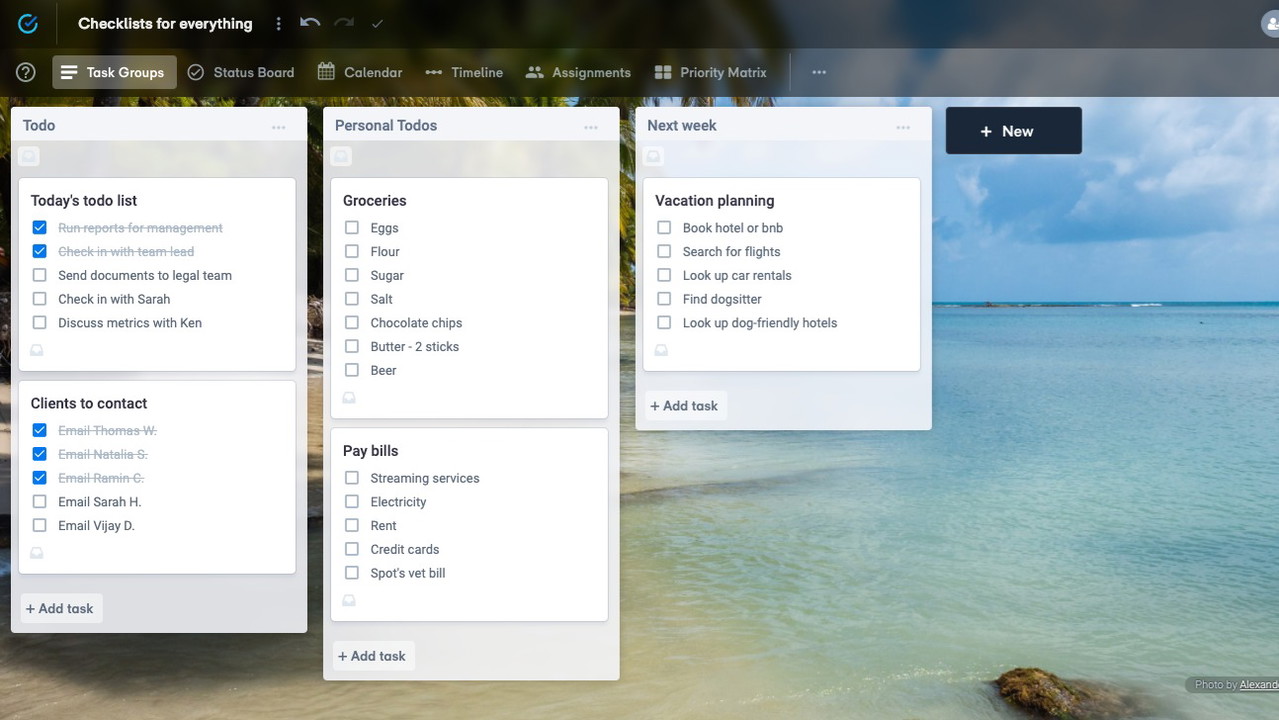Uncheck Run reports for management
Screen dimensions: 1279x720
(40, 228)
